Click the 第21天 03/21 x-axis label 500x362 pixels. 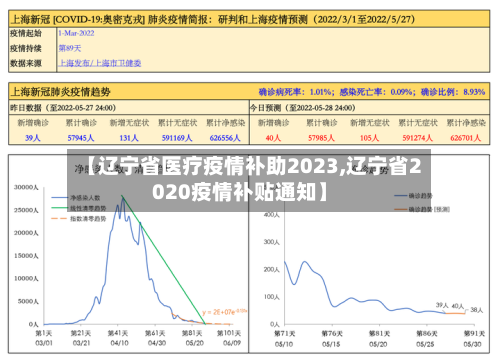[81, 338]
